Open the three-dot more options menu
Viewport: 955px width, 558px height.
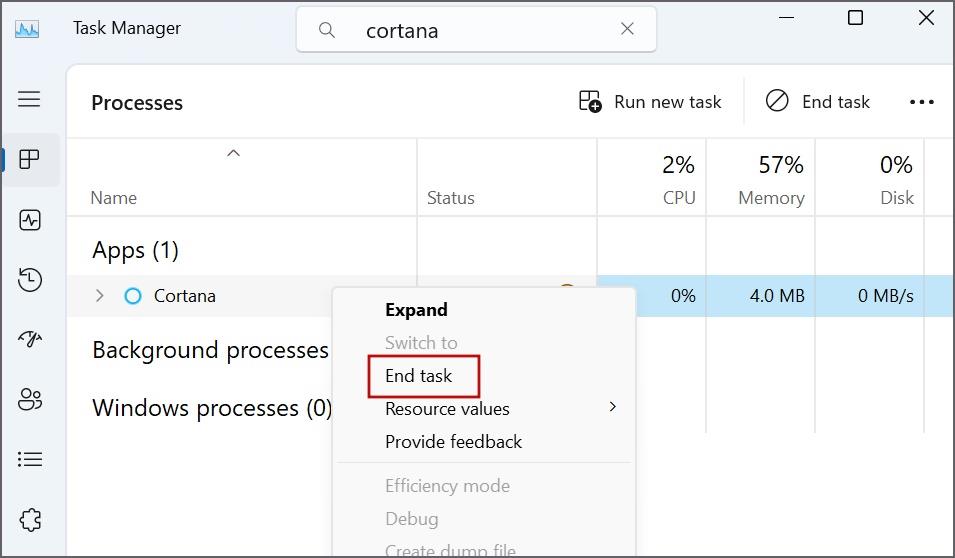pyautogui.click(x=922, y=102)
